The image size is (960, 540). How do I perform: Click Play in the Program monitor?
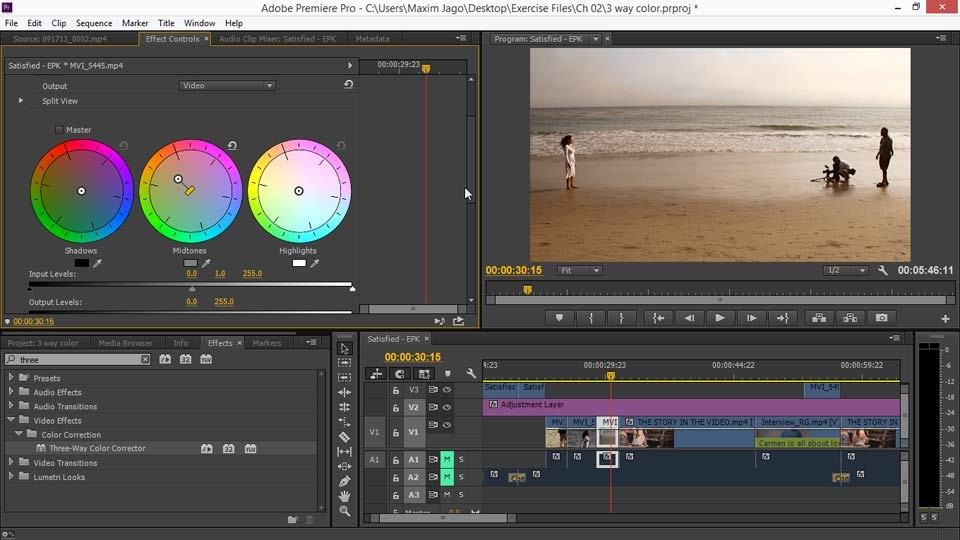[719, 318]
